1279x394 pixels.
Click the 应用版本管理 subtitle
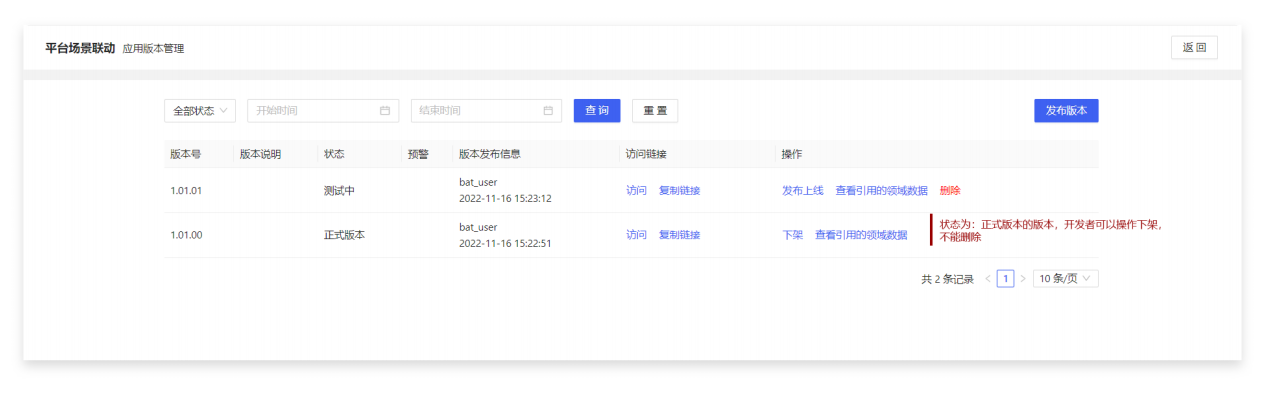(x=153, y=48)
